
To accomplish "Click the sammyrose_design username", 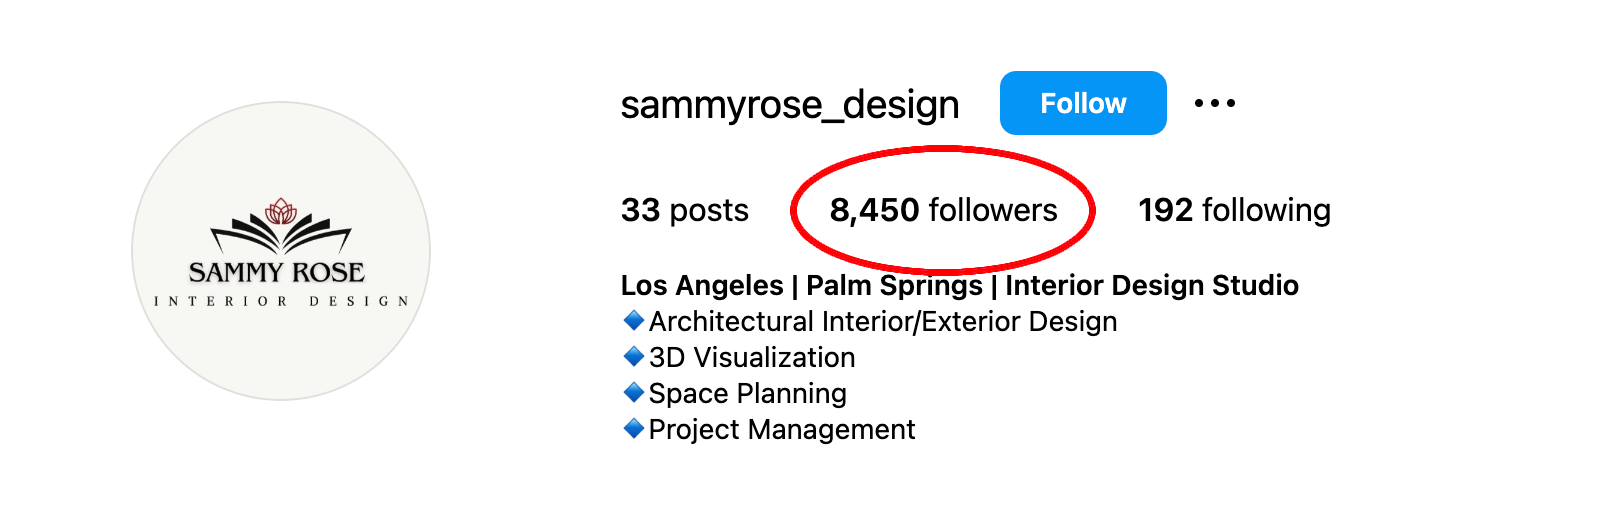I will point(790,104).
